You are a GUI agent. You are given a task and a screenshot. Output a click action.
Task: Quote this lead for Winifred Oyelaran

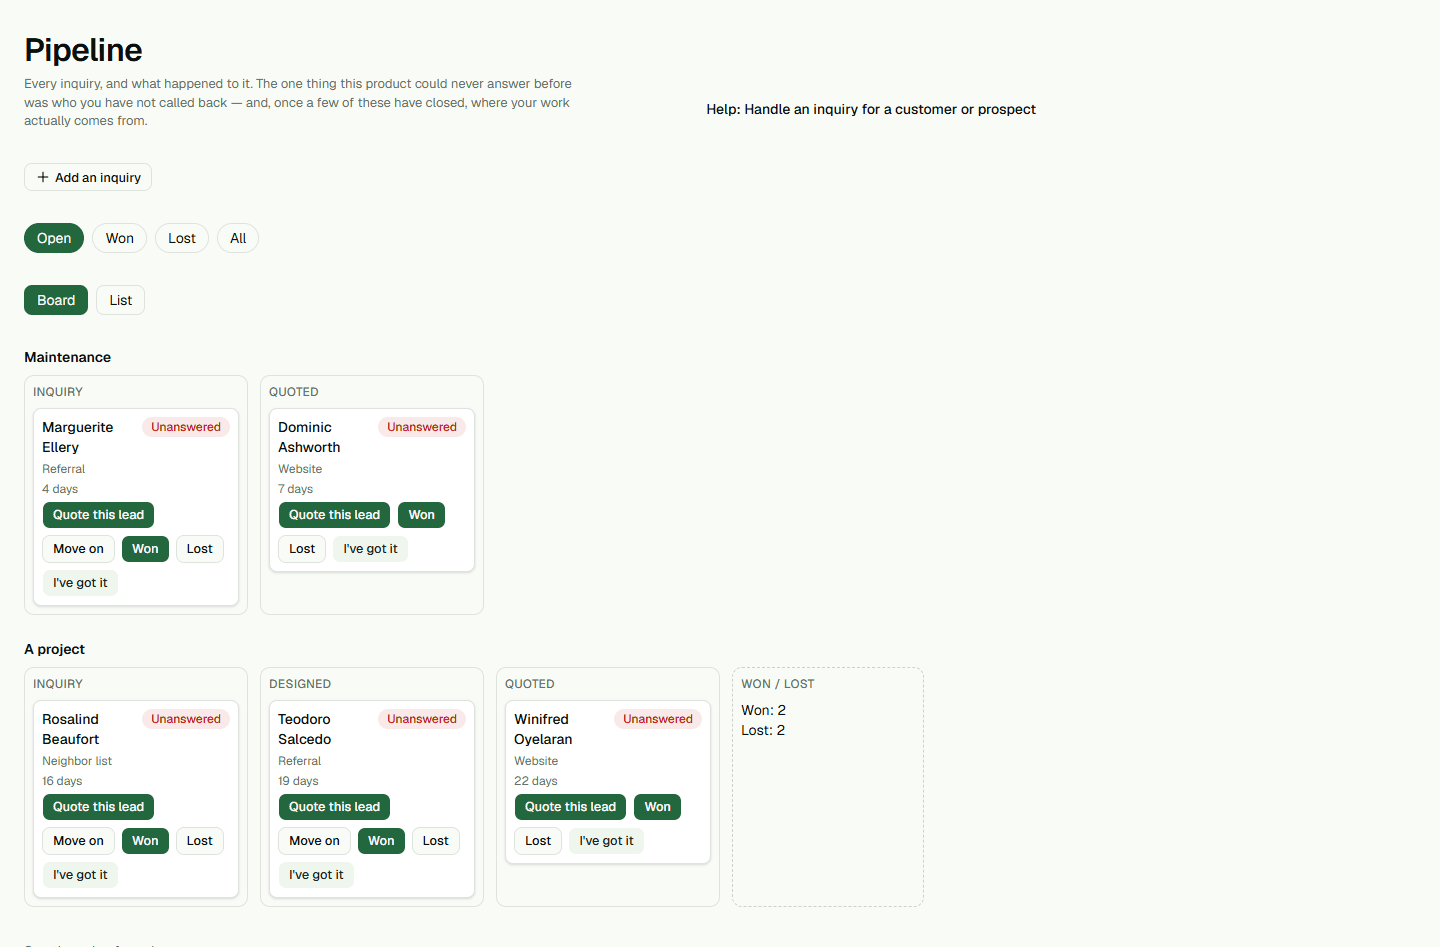[570, 807]
